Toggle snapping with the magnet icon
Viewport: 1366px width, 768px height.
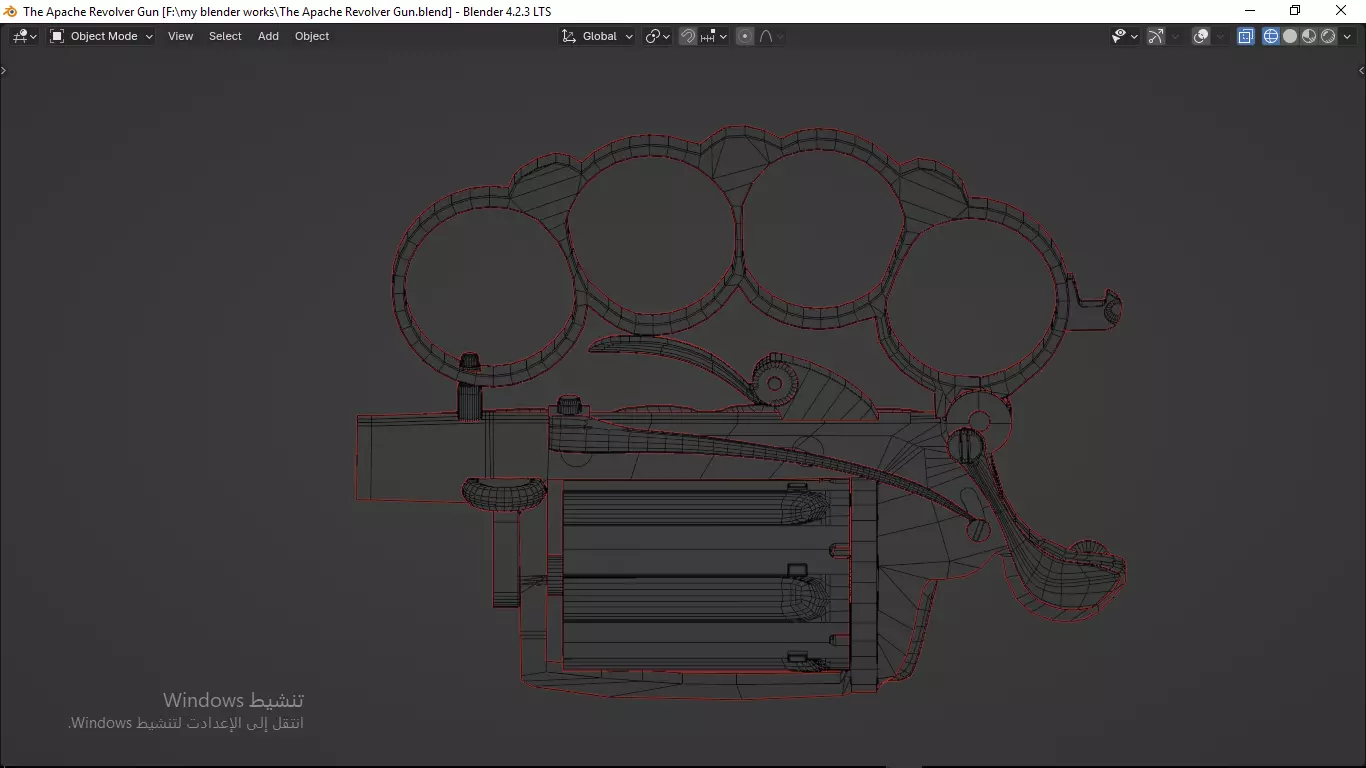688,36
